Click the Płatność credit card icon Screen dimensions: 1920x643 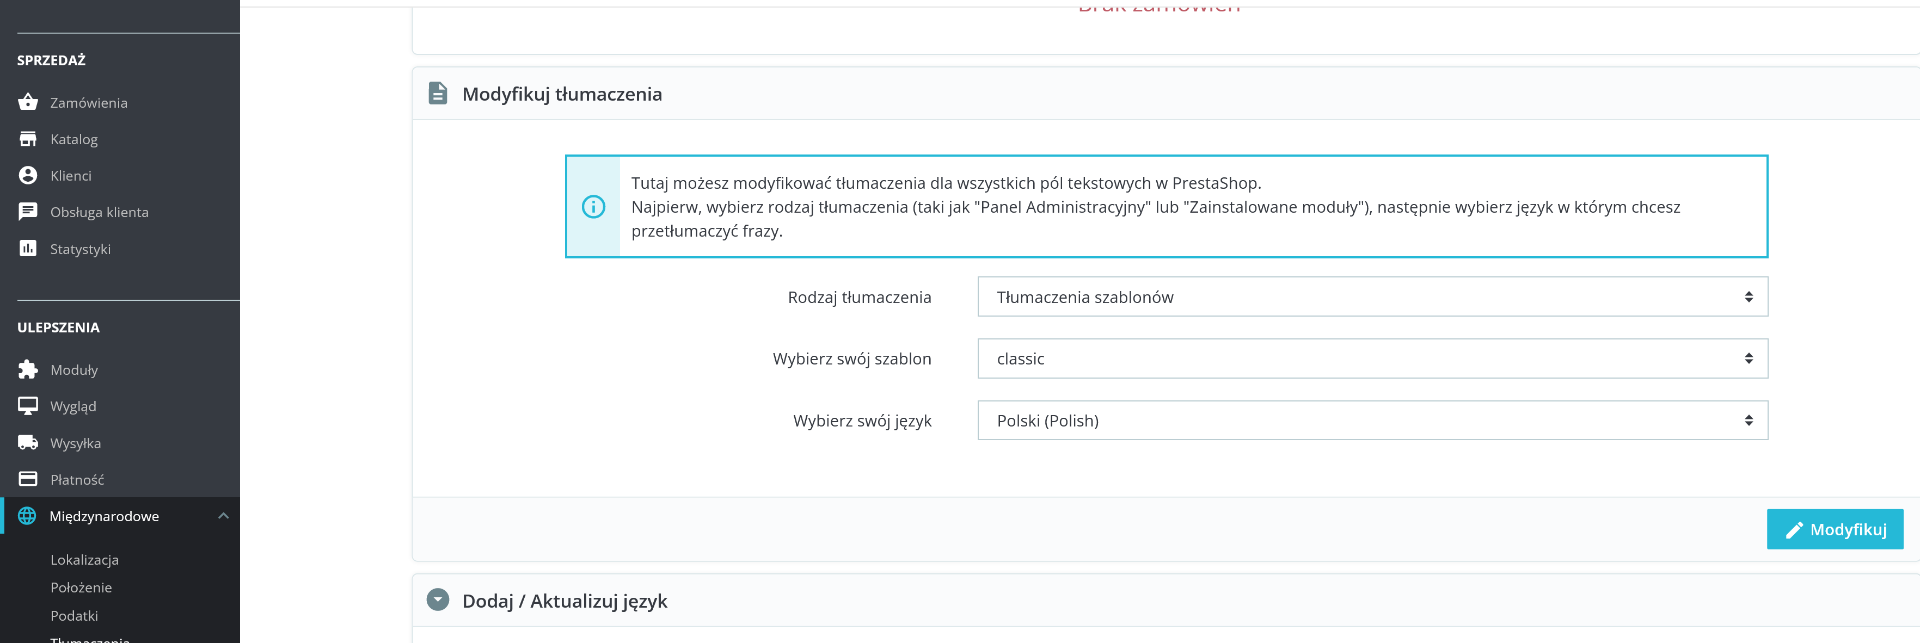coord(28,479)
